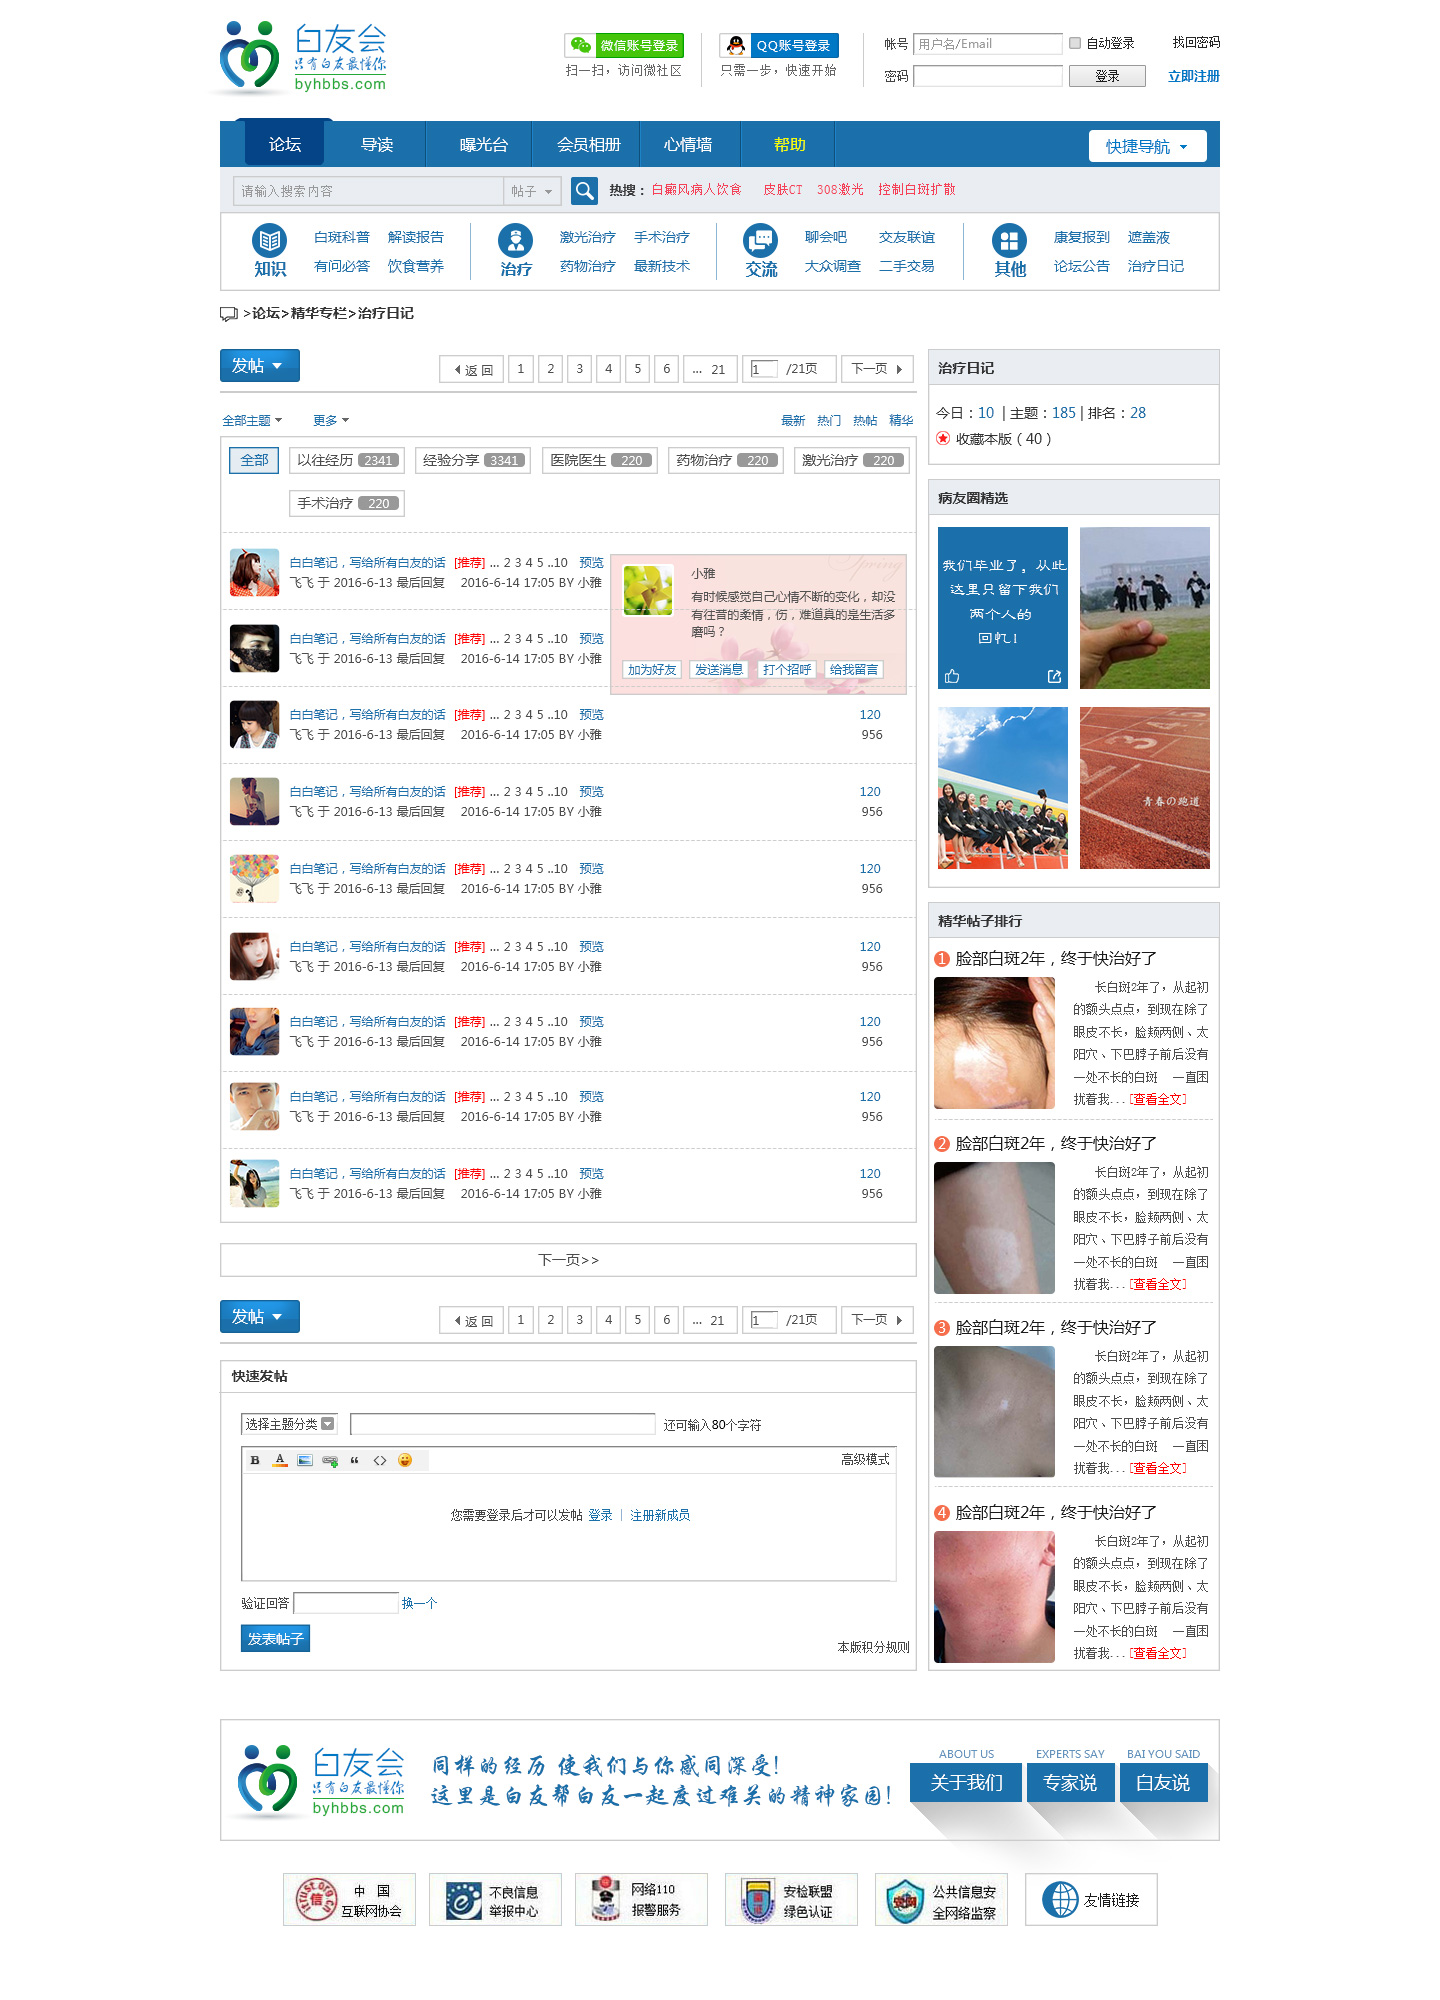
Task: Select the 全部 category filter
Action: click(254, 460)
